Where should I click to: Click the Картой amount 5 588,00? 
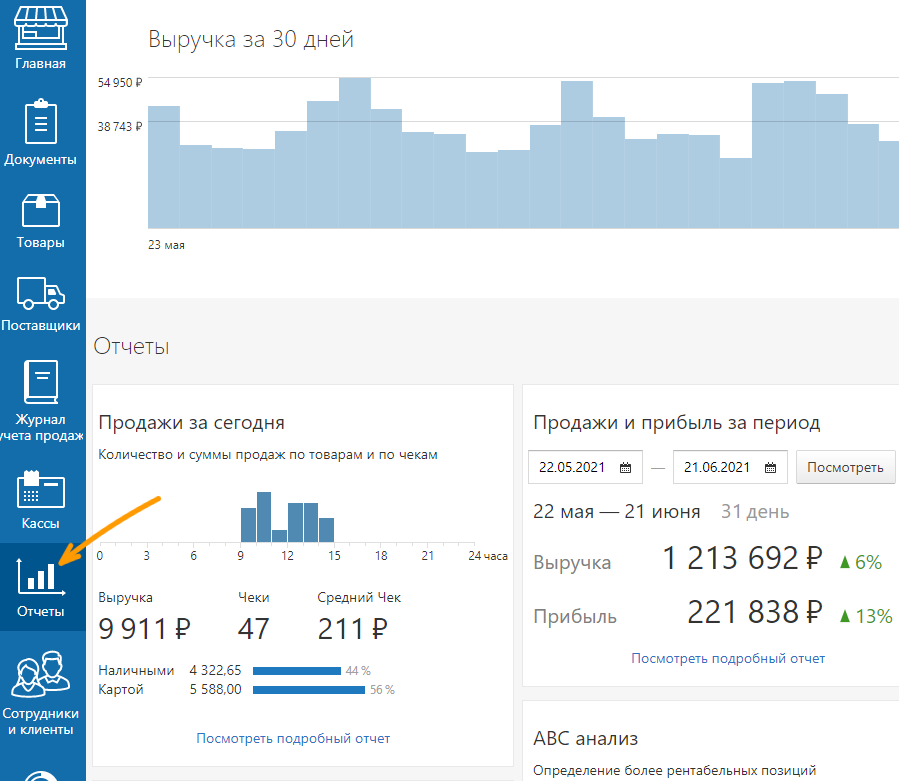click(216, 689)
